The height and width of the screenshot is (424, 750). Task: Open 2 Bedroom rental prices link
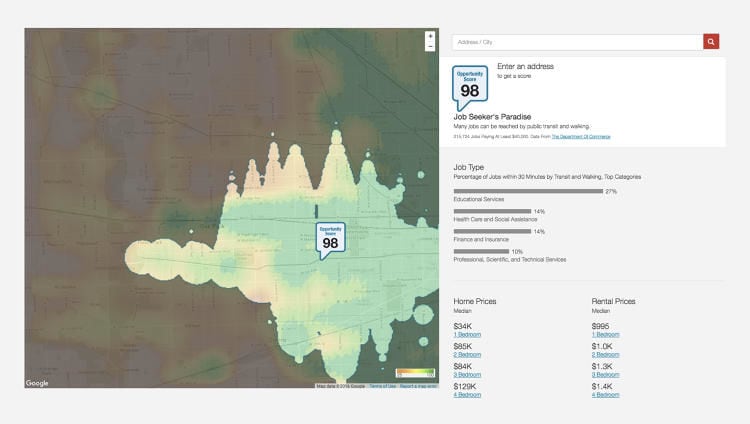pos(605,354)
